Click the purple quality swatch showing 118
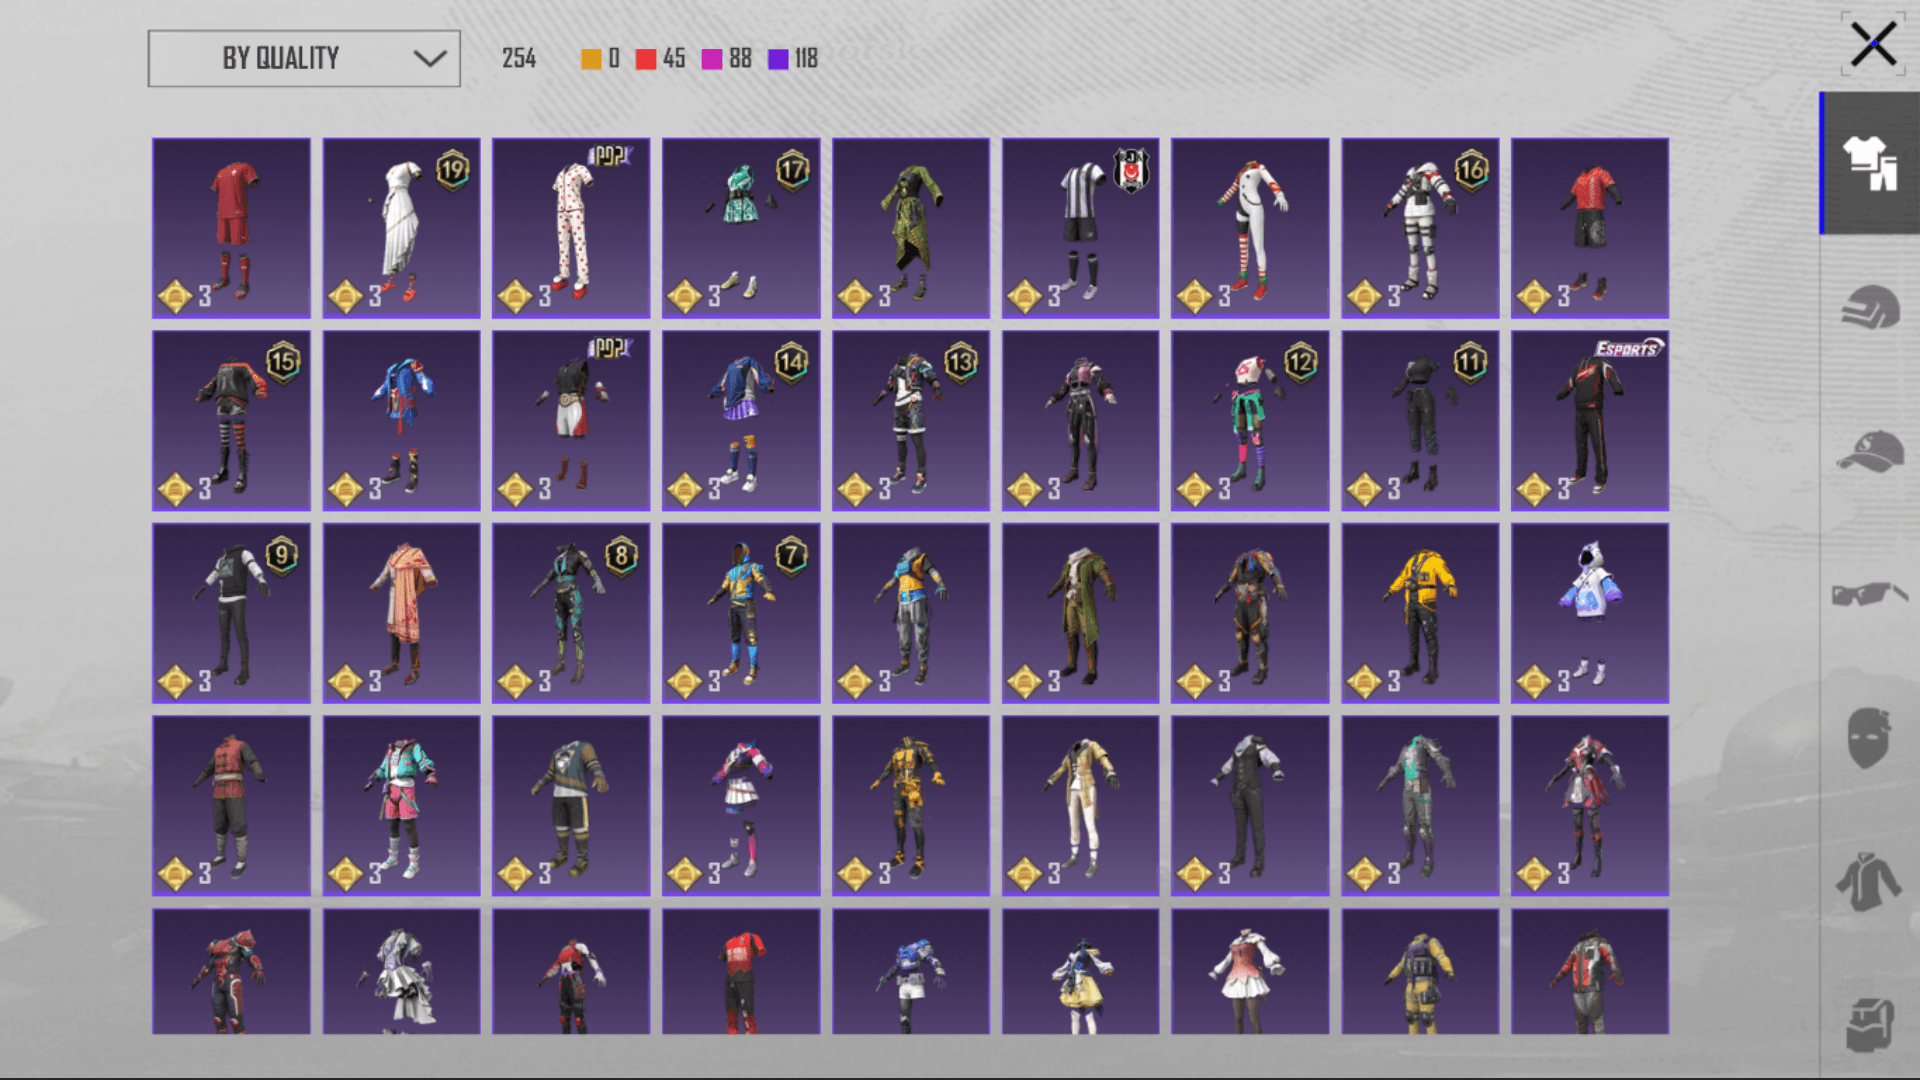Screen dimensions: 1920x1080 click(778, 59)
